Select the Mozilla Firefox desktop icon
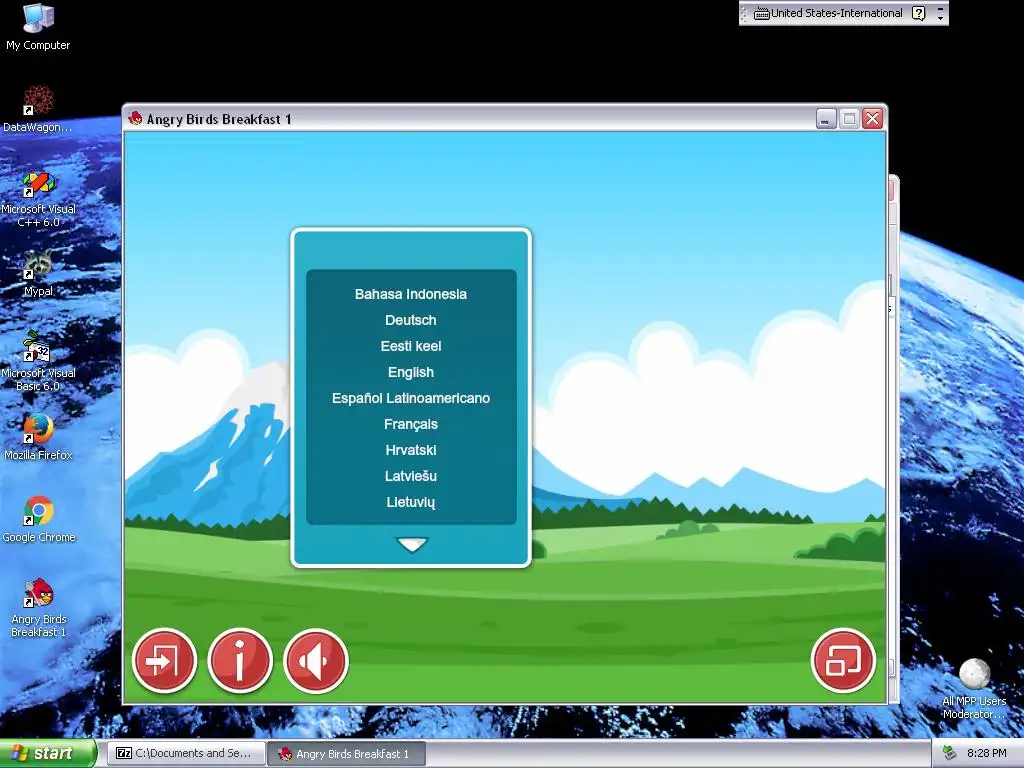This screenshot has width=1024, height=768. tap(38, 437)
